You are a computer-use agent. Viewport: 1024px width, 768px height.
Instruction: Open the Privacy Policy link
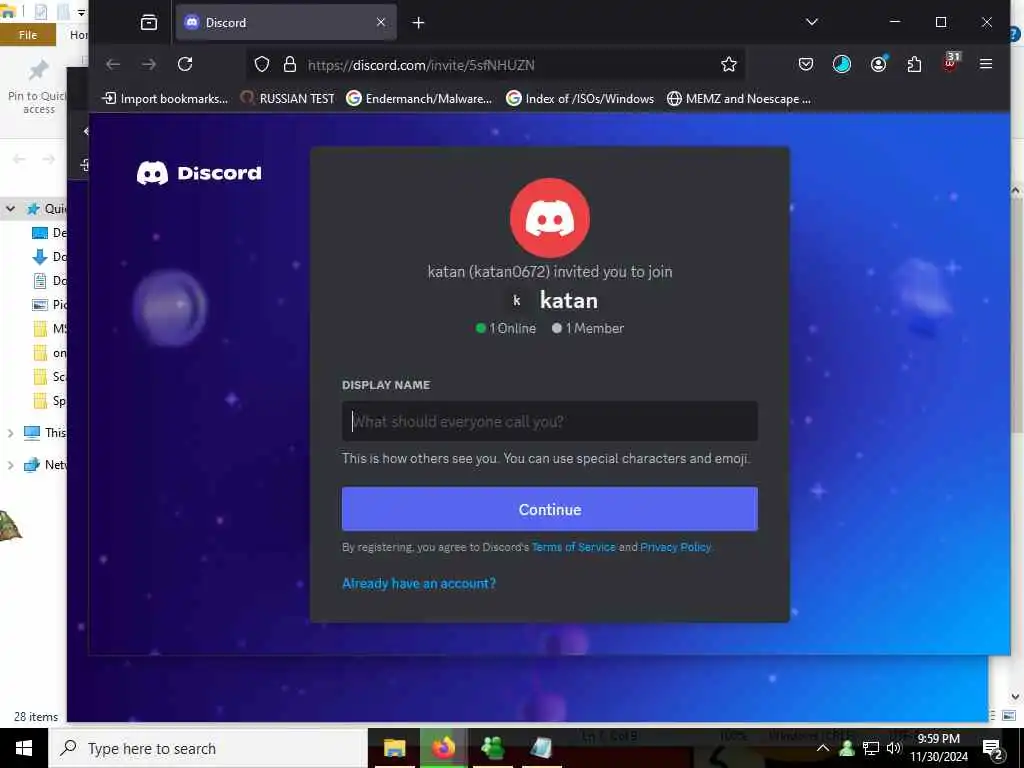(x=675, y=547)
